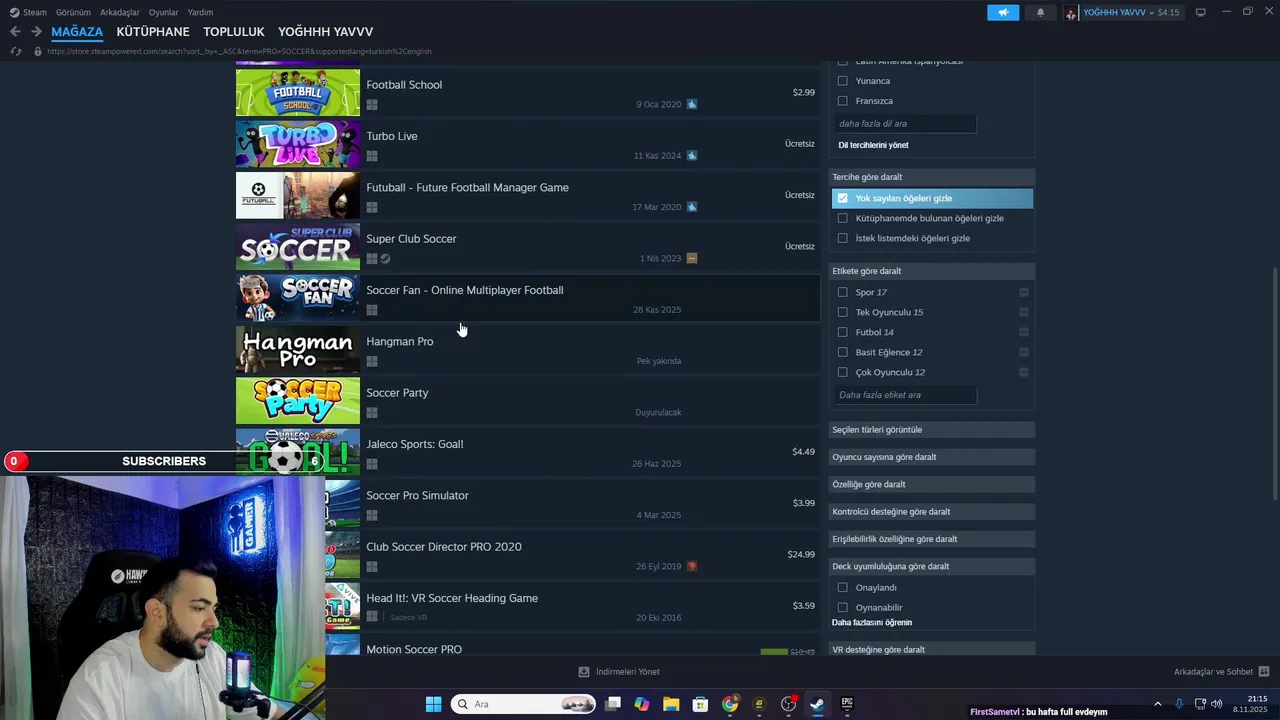Open the Görünüm menu

[x=73, y=12]
